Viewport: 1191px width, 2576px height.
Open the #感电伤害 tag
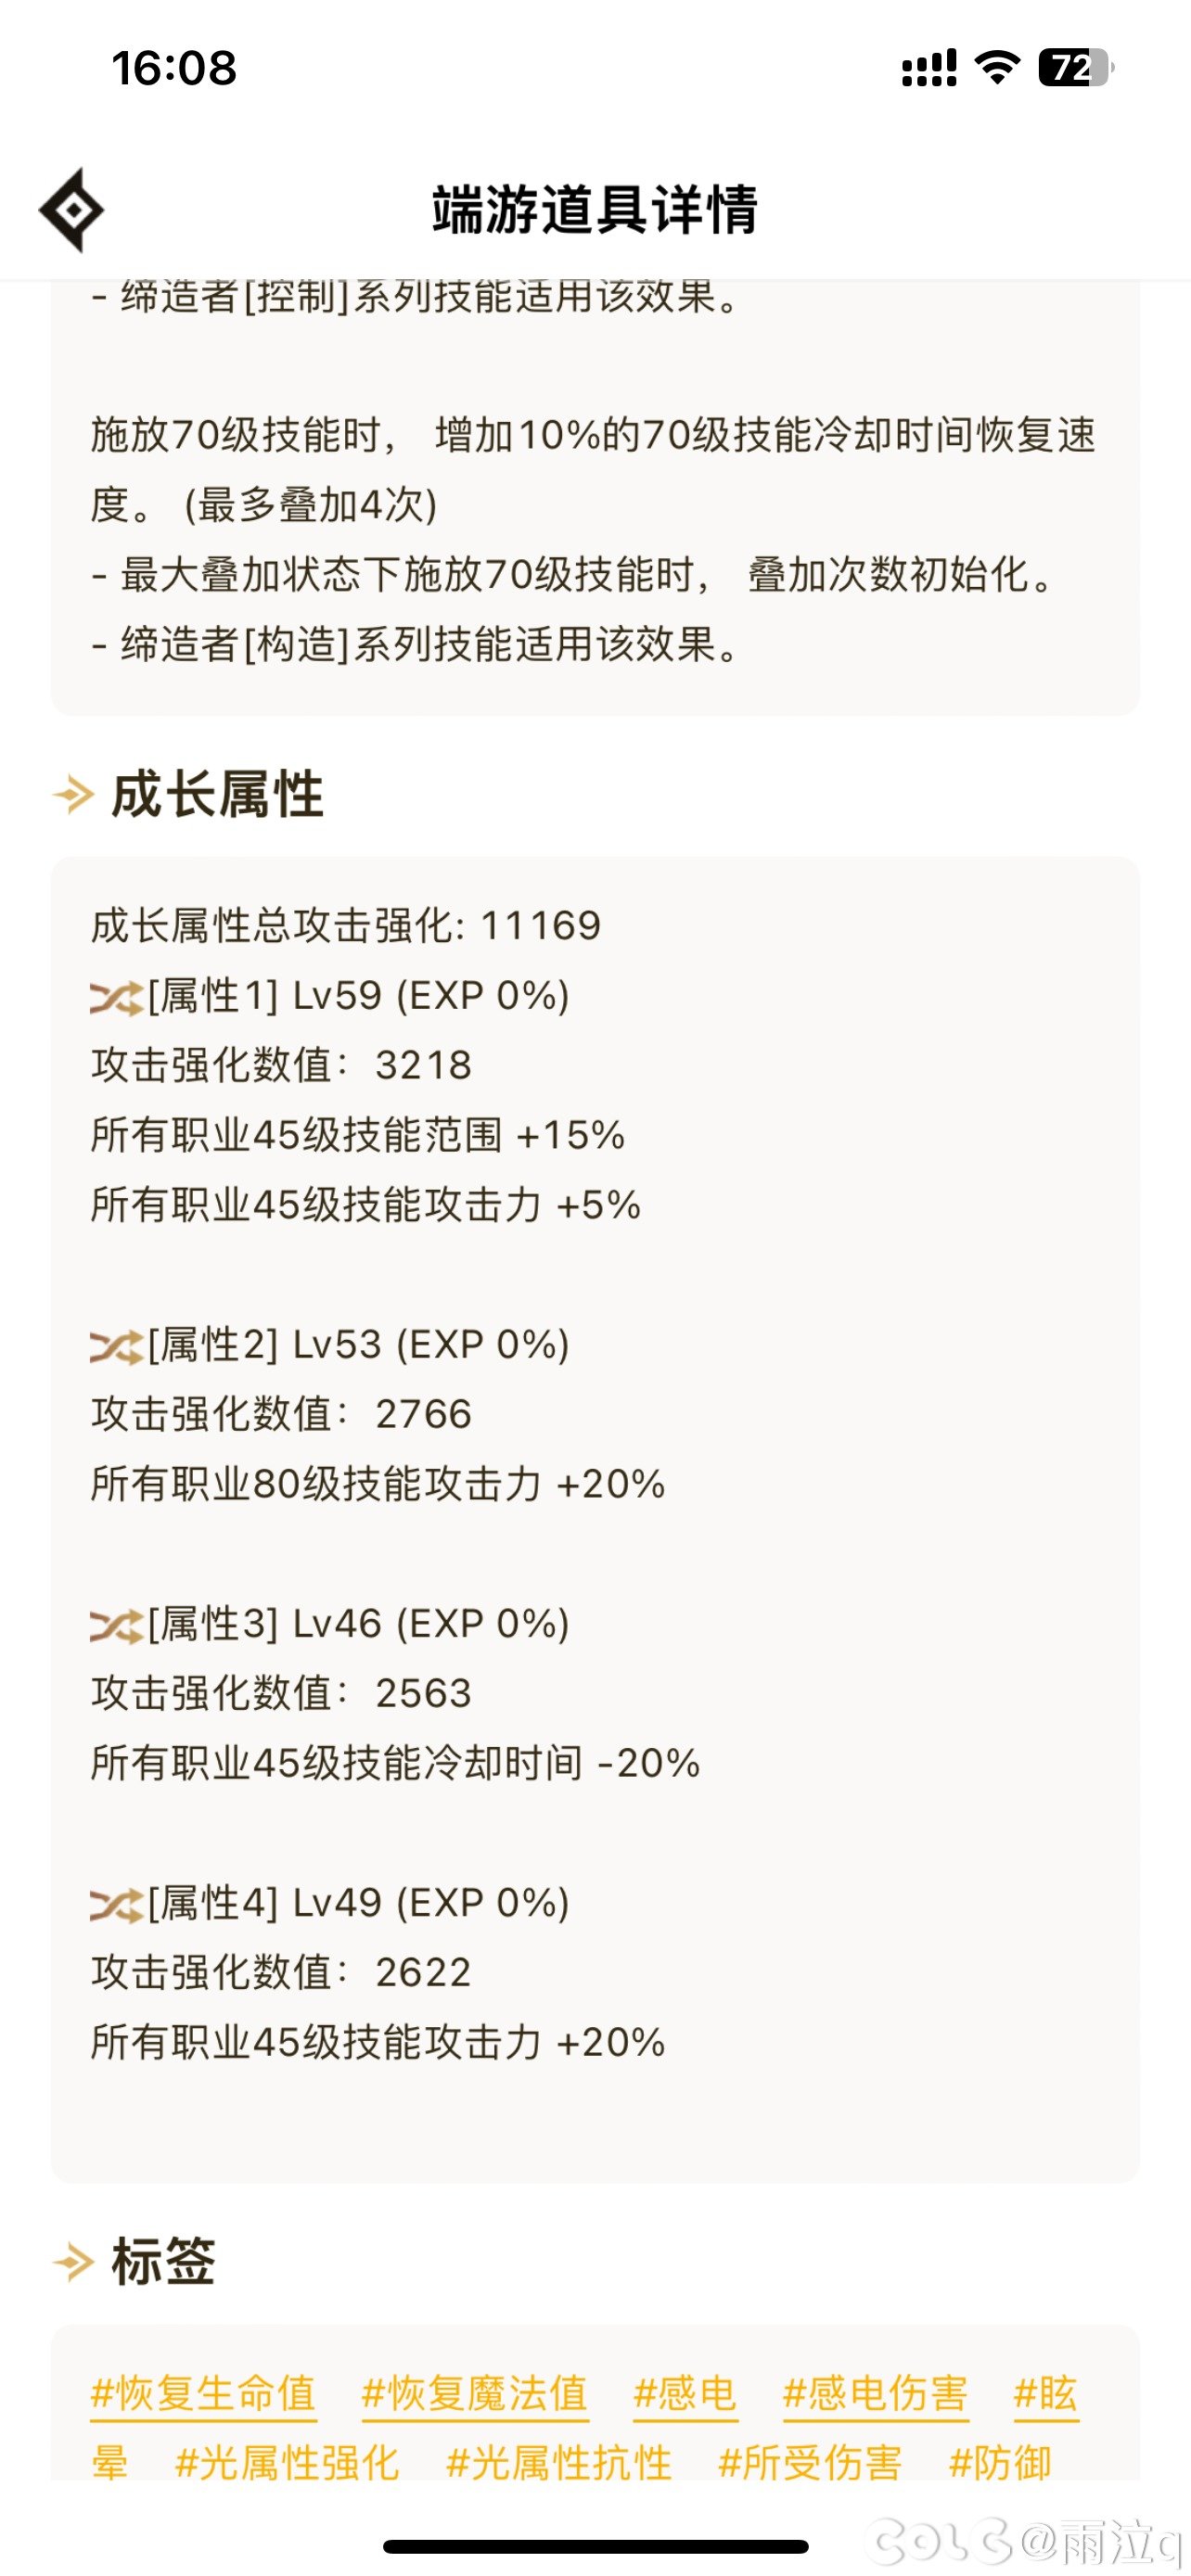coord(875,2394)
